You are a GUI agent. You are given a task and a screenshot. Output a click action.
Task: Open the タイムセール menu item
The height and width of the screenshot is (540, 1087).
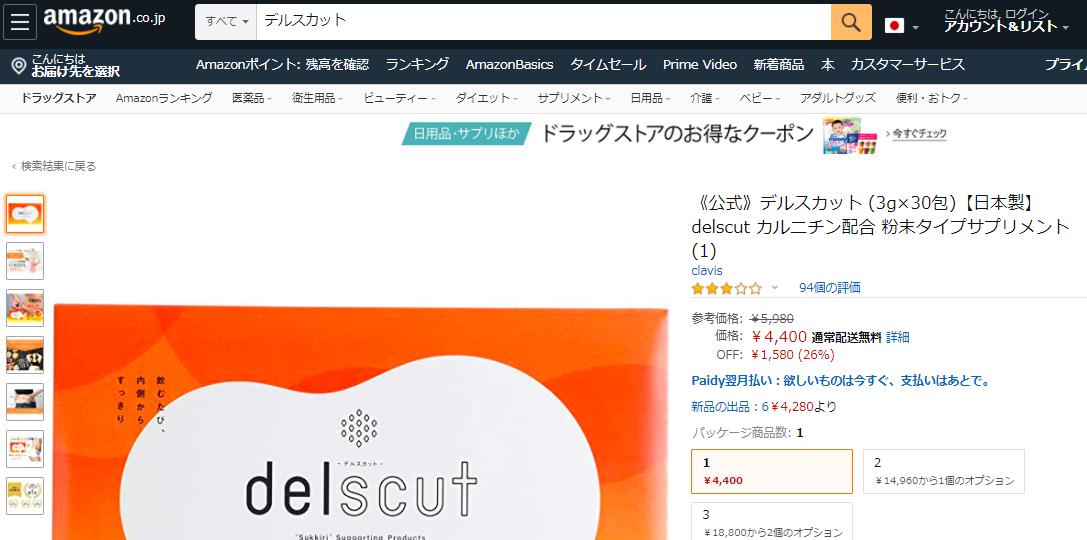(x=608, y=65)
